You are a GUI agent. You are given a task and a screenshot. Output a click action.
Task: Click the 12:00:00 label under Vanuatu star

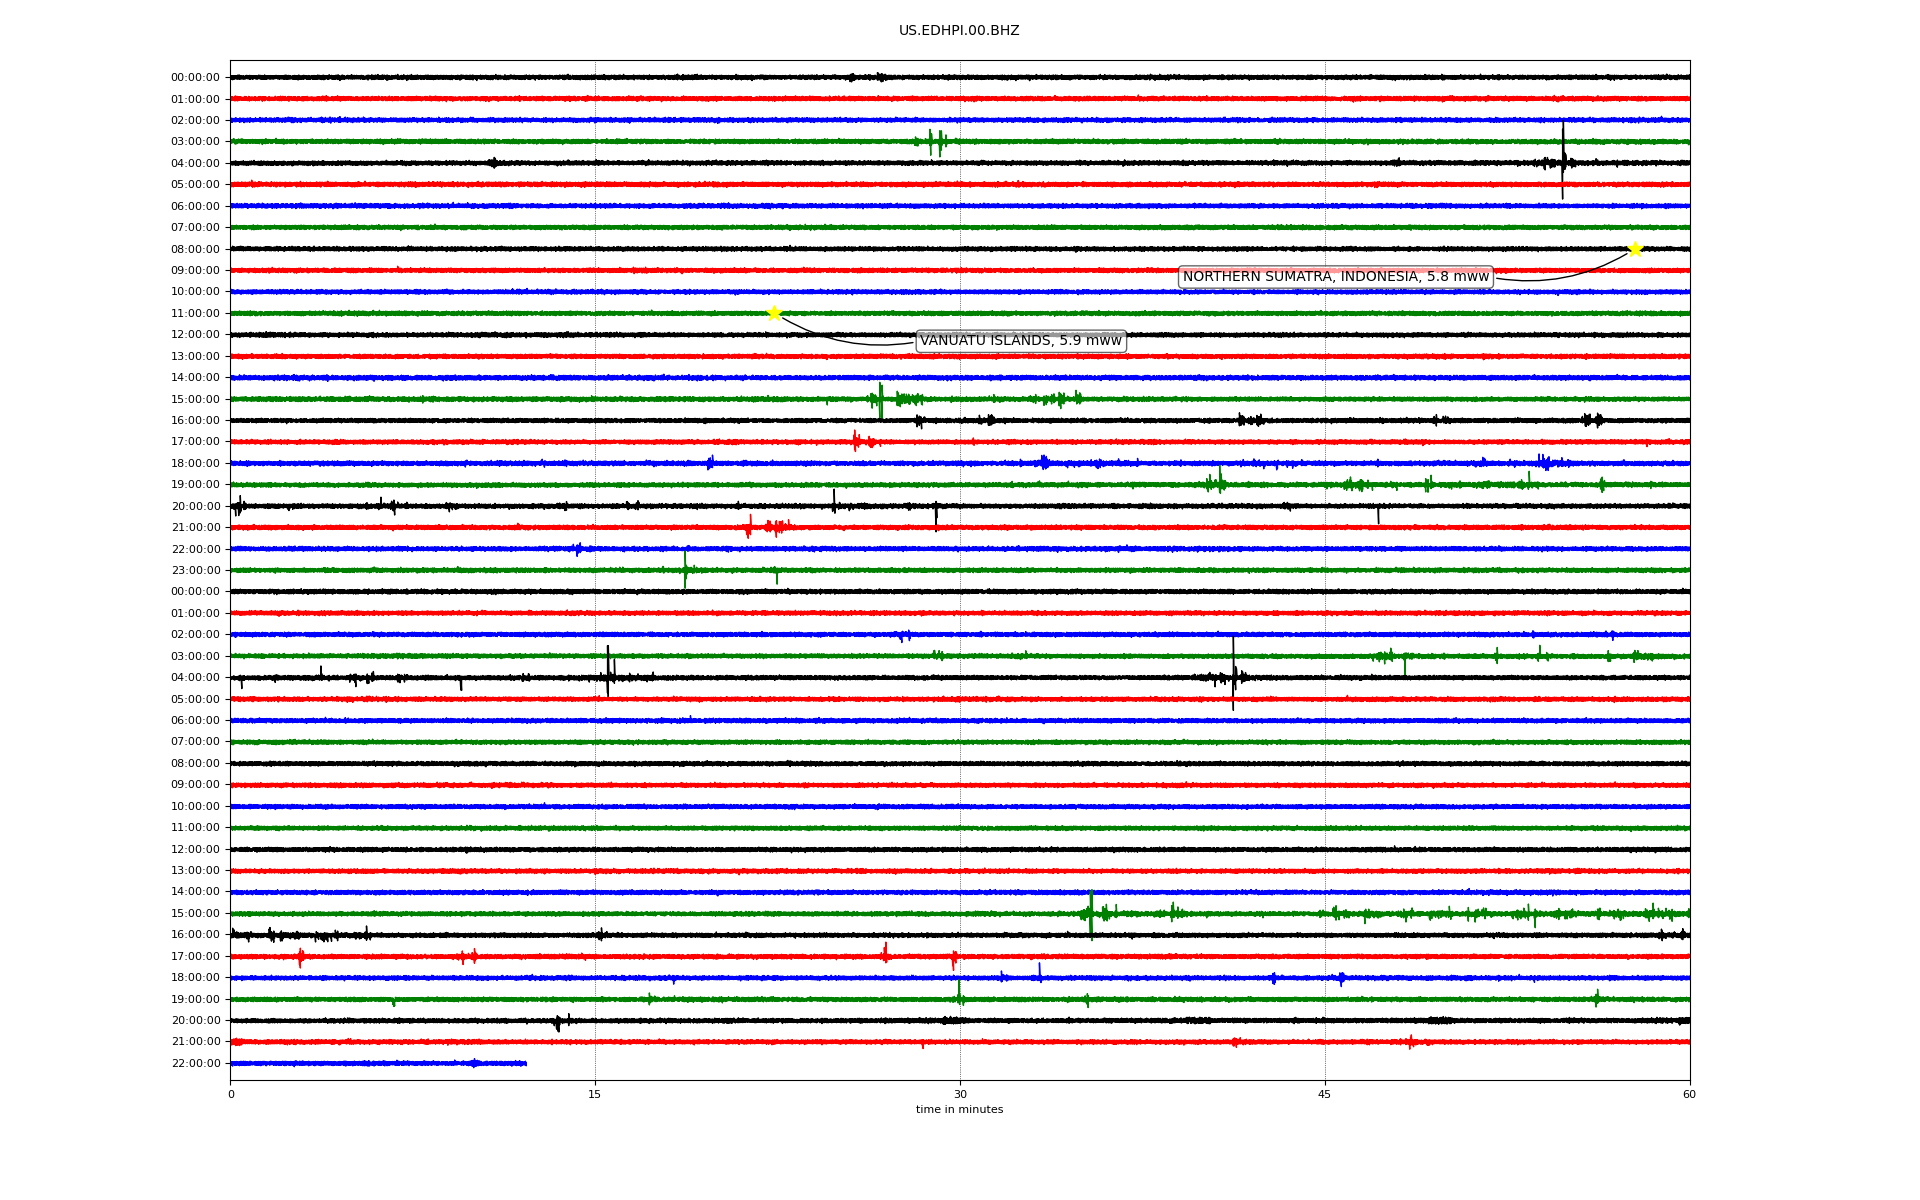pyautogui.click(x=195, y=334)
